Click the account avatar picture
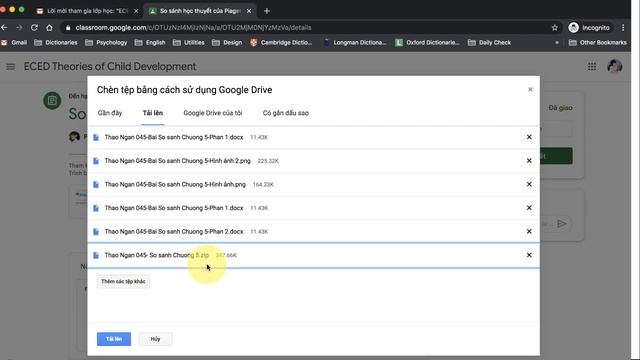This screenshot has width=640, height=360. point(614,66)
